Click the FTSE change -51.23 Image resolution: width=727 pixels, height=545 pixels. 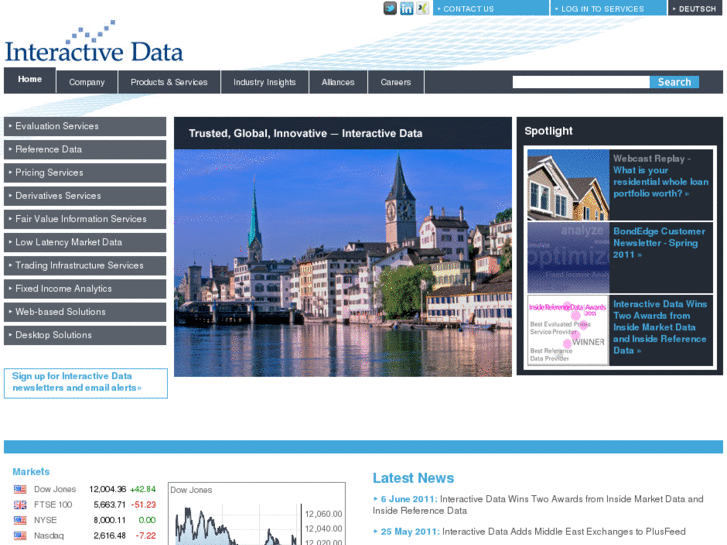pos(143,505)
